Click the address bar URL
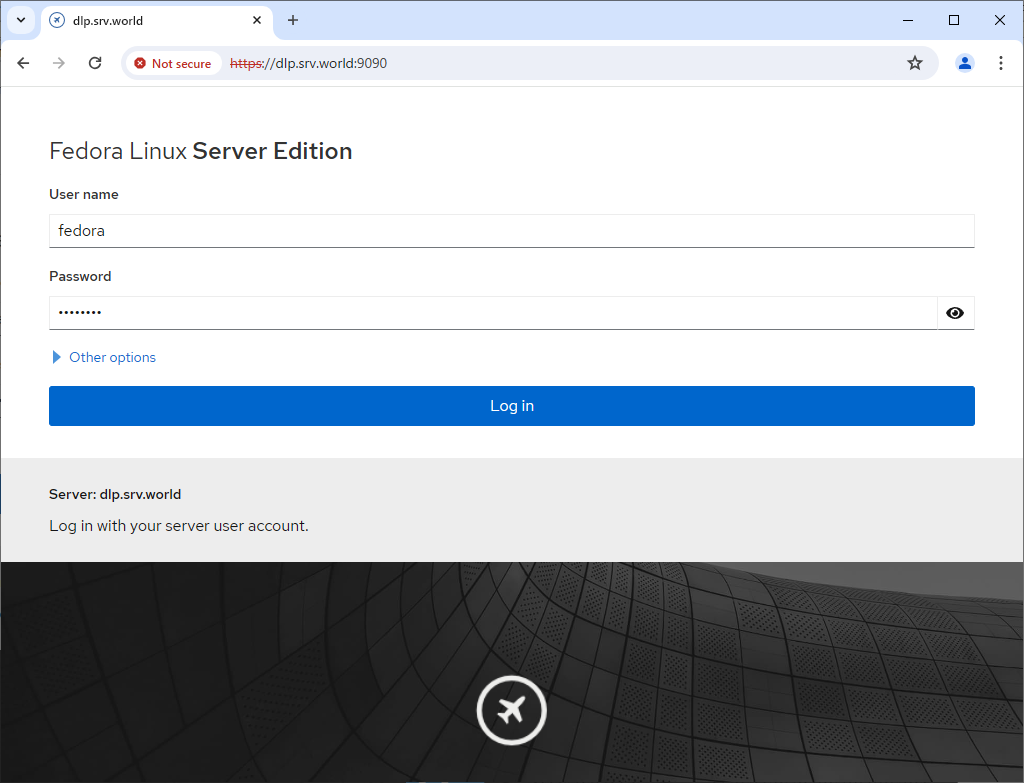The height and width of the screenshot is (783, 1024). click(309, 63)
